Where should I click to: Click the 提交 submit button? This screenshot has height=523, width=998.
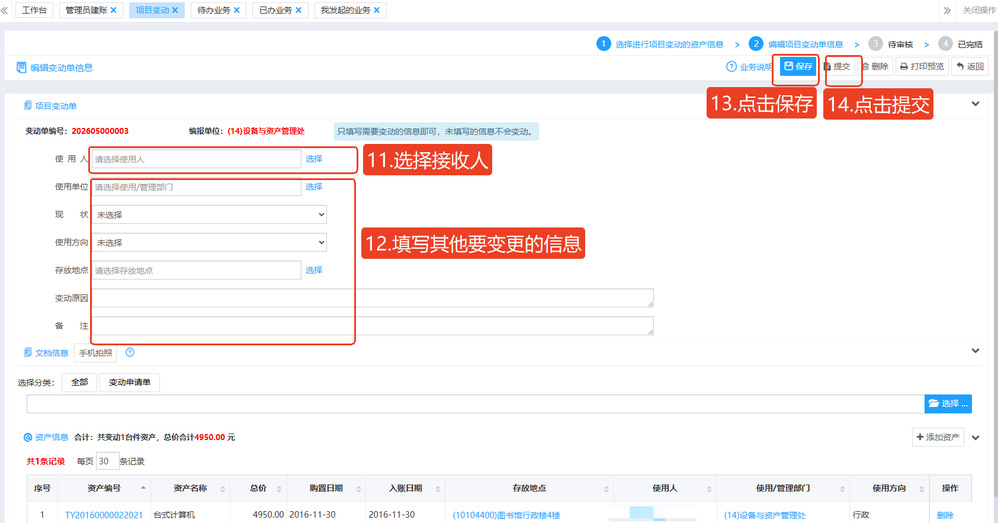pos(837,66)
